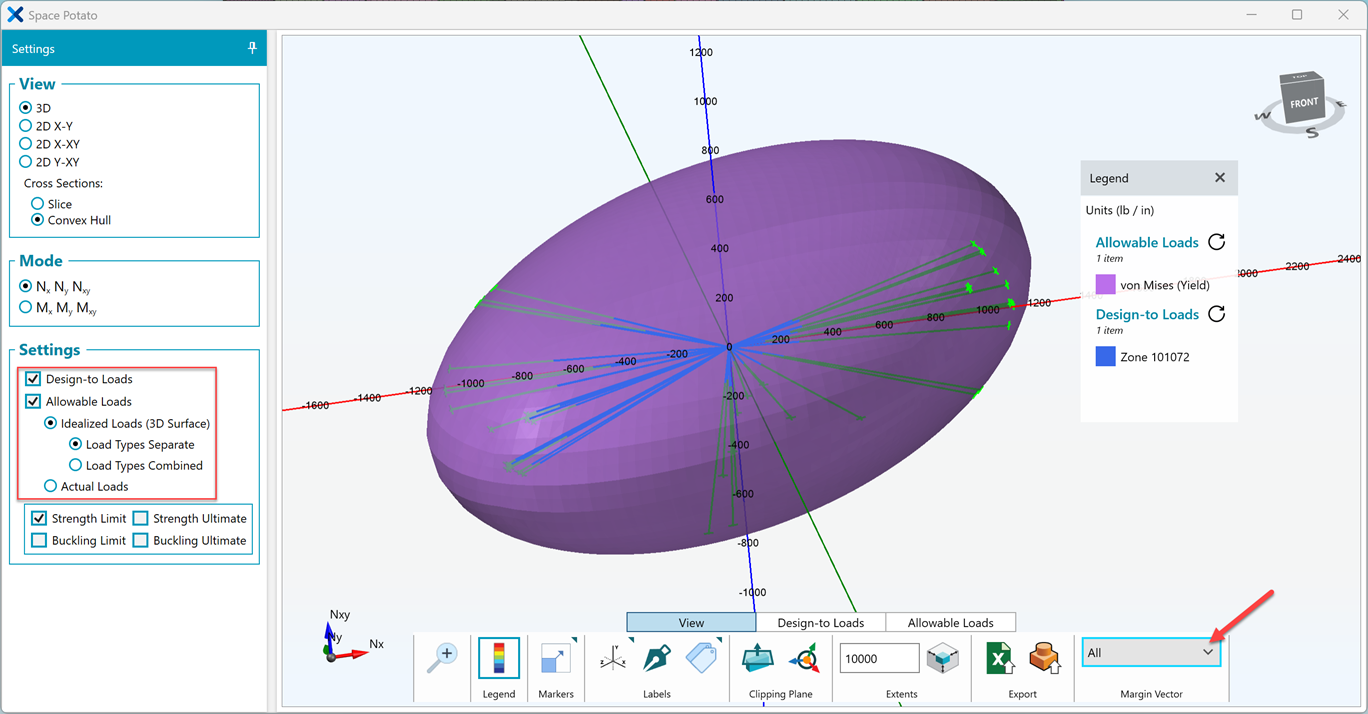The image size is (1368, 714).
Task: Enable the Buckling Limit checkbox
Action: 39,540
